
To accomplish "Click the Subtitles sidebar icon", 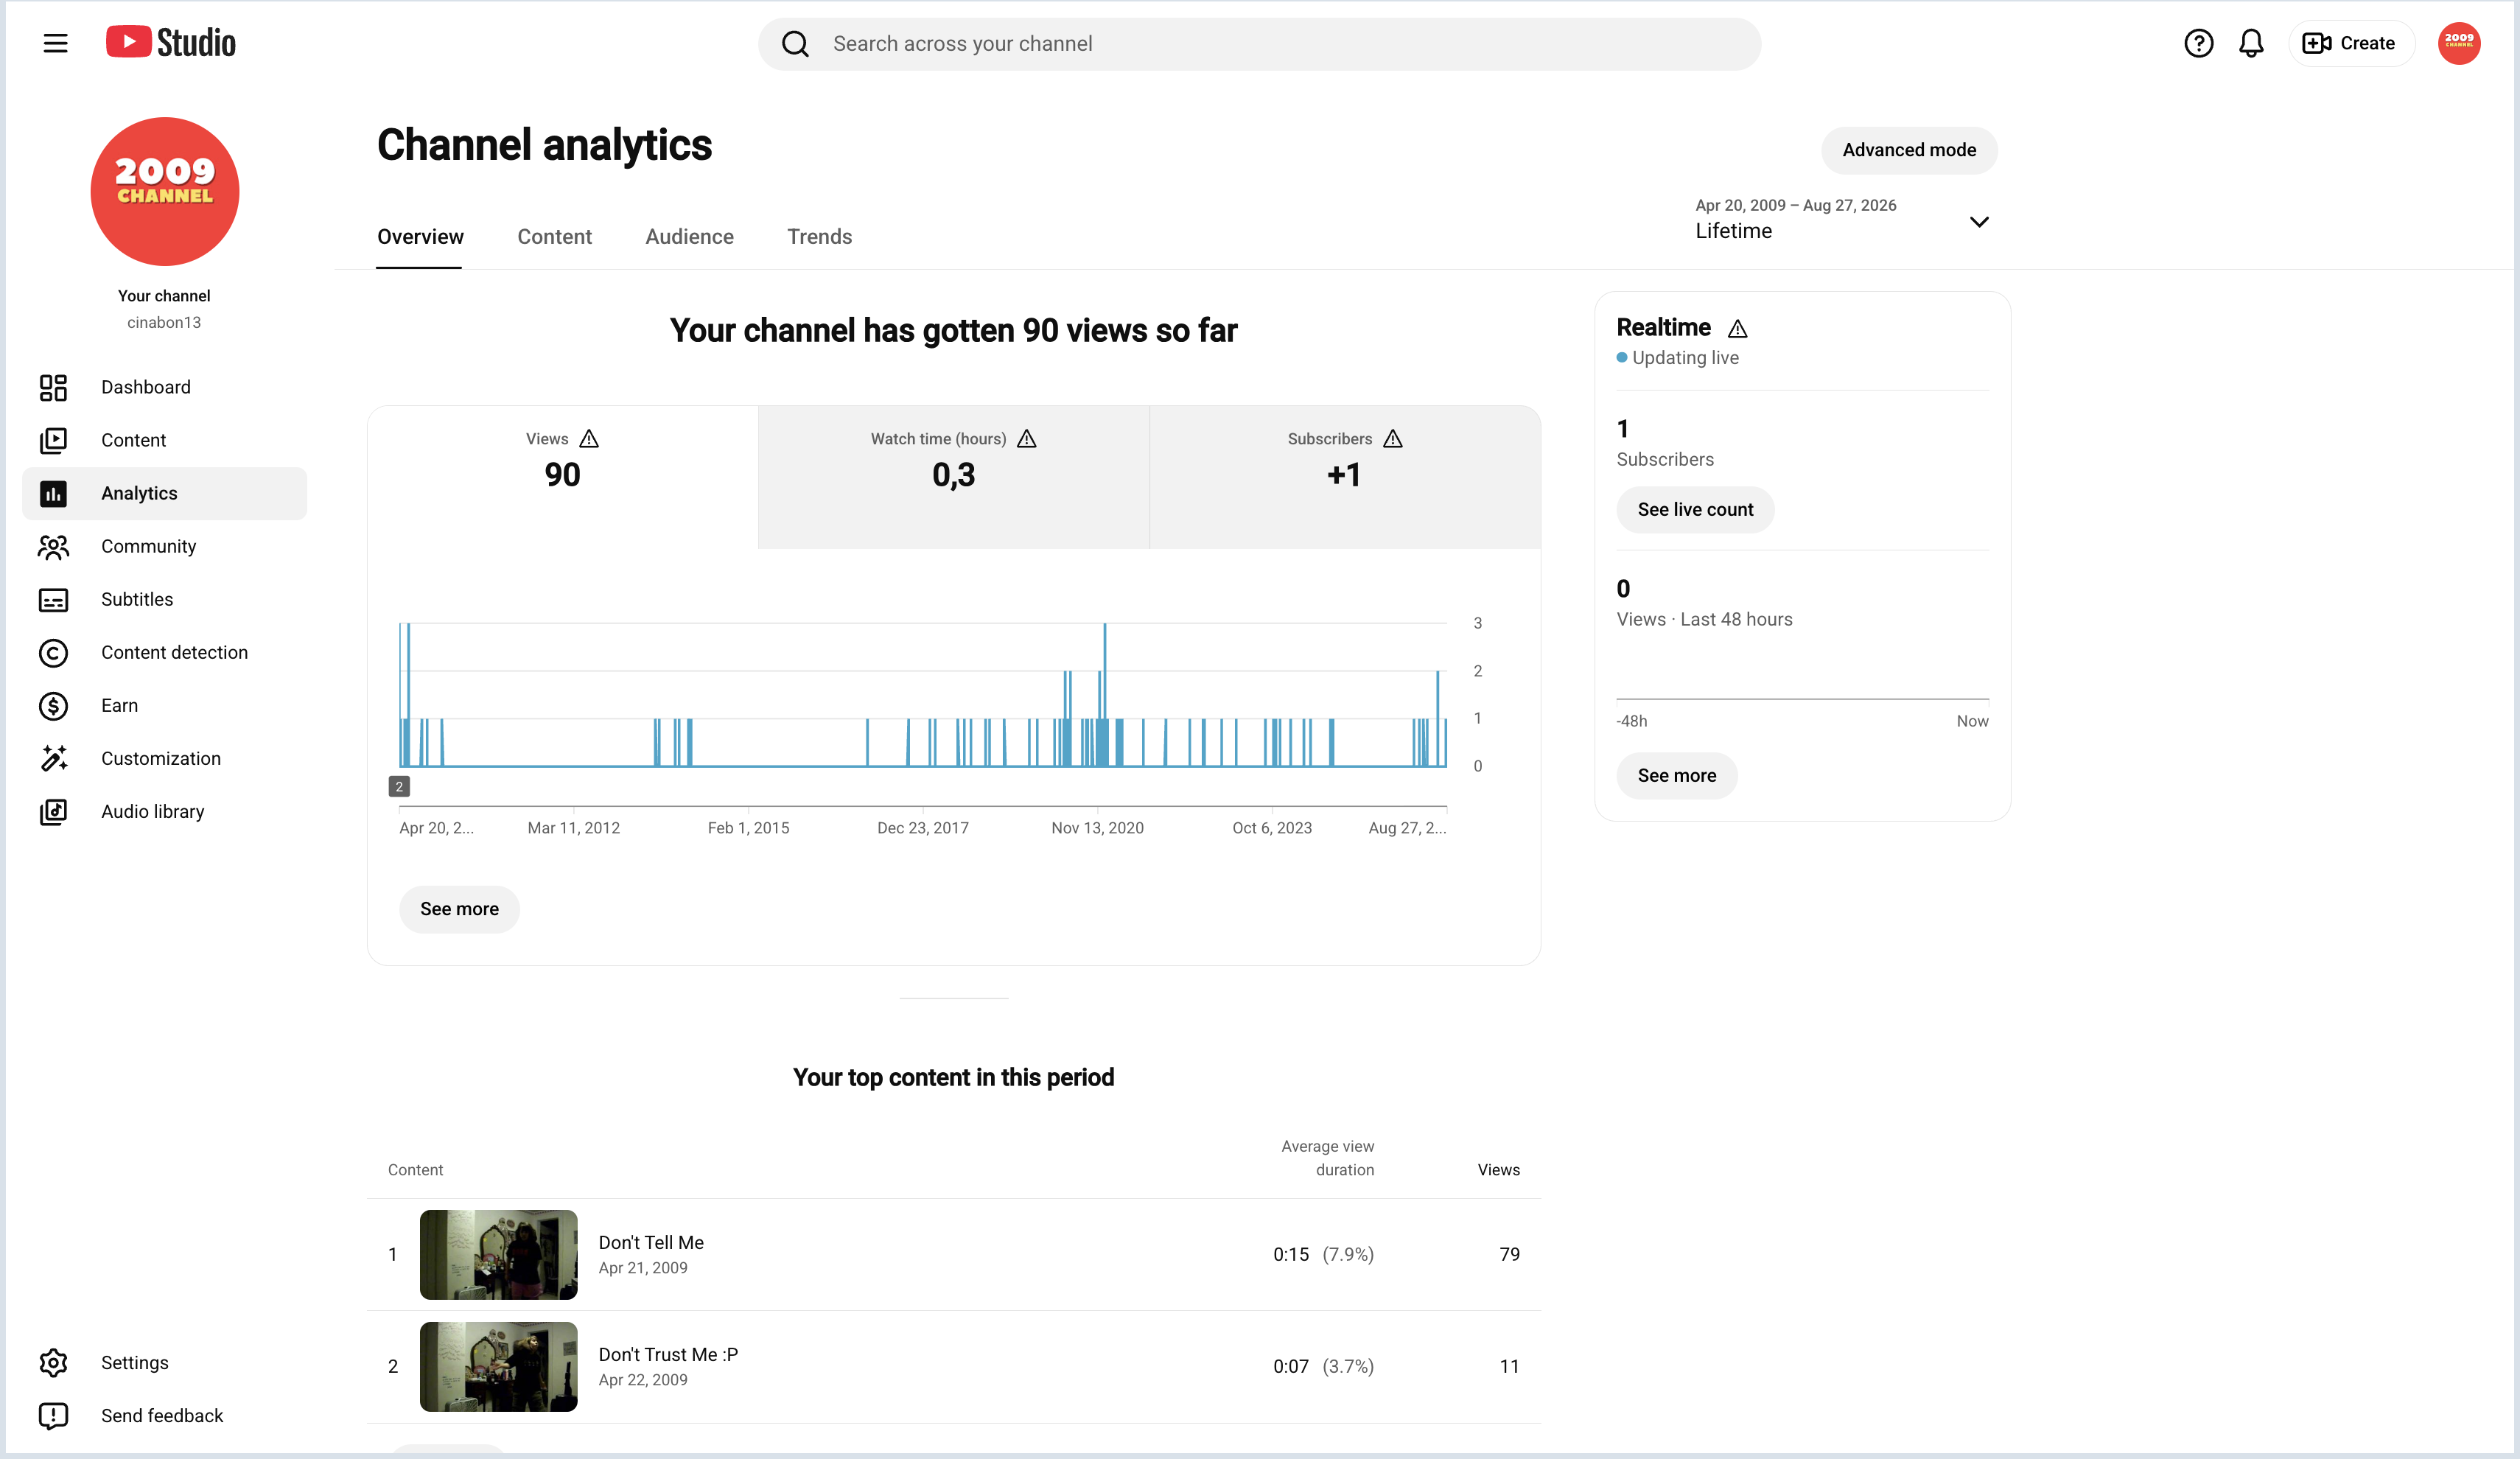I will tap(53, 599).
